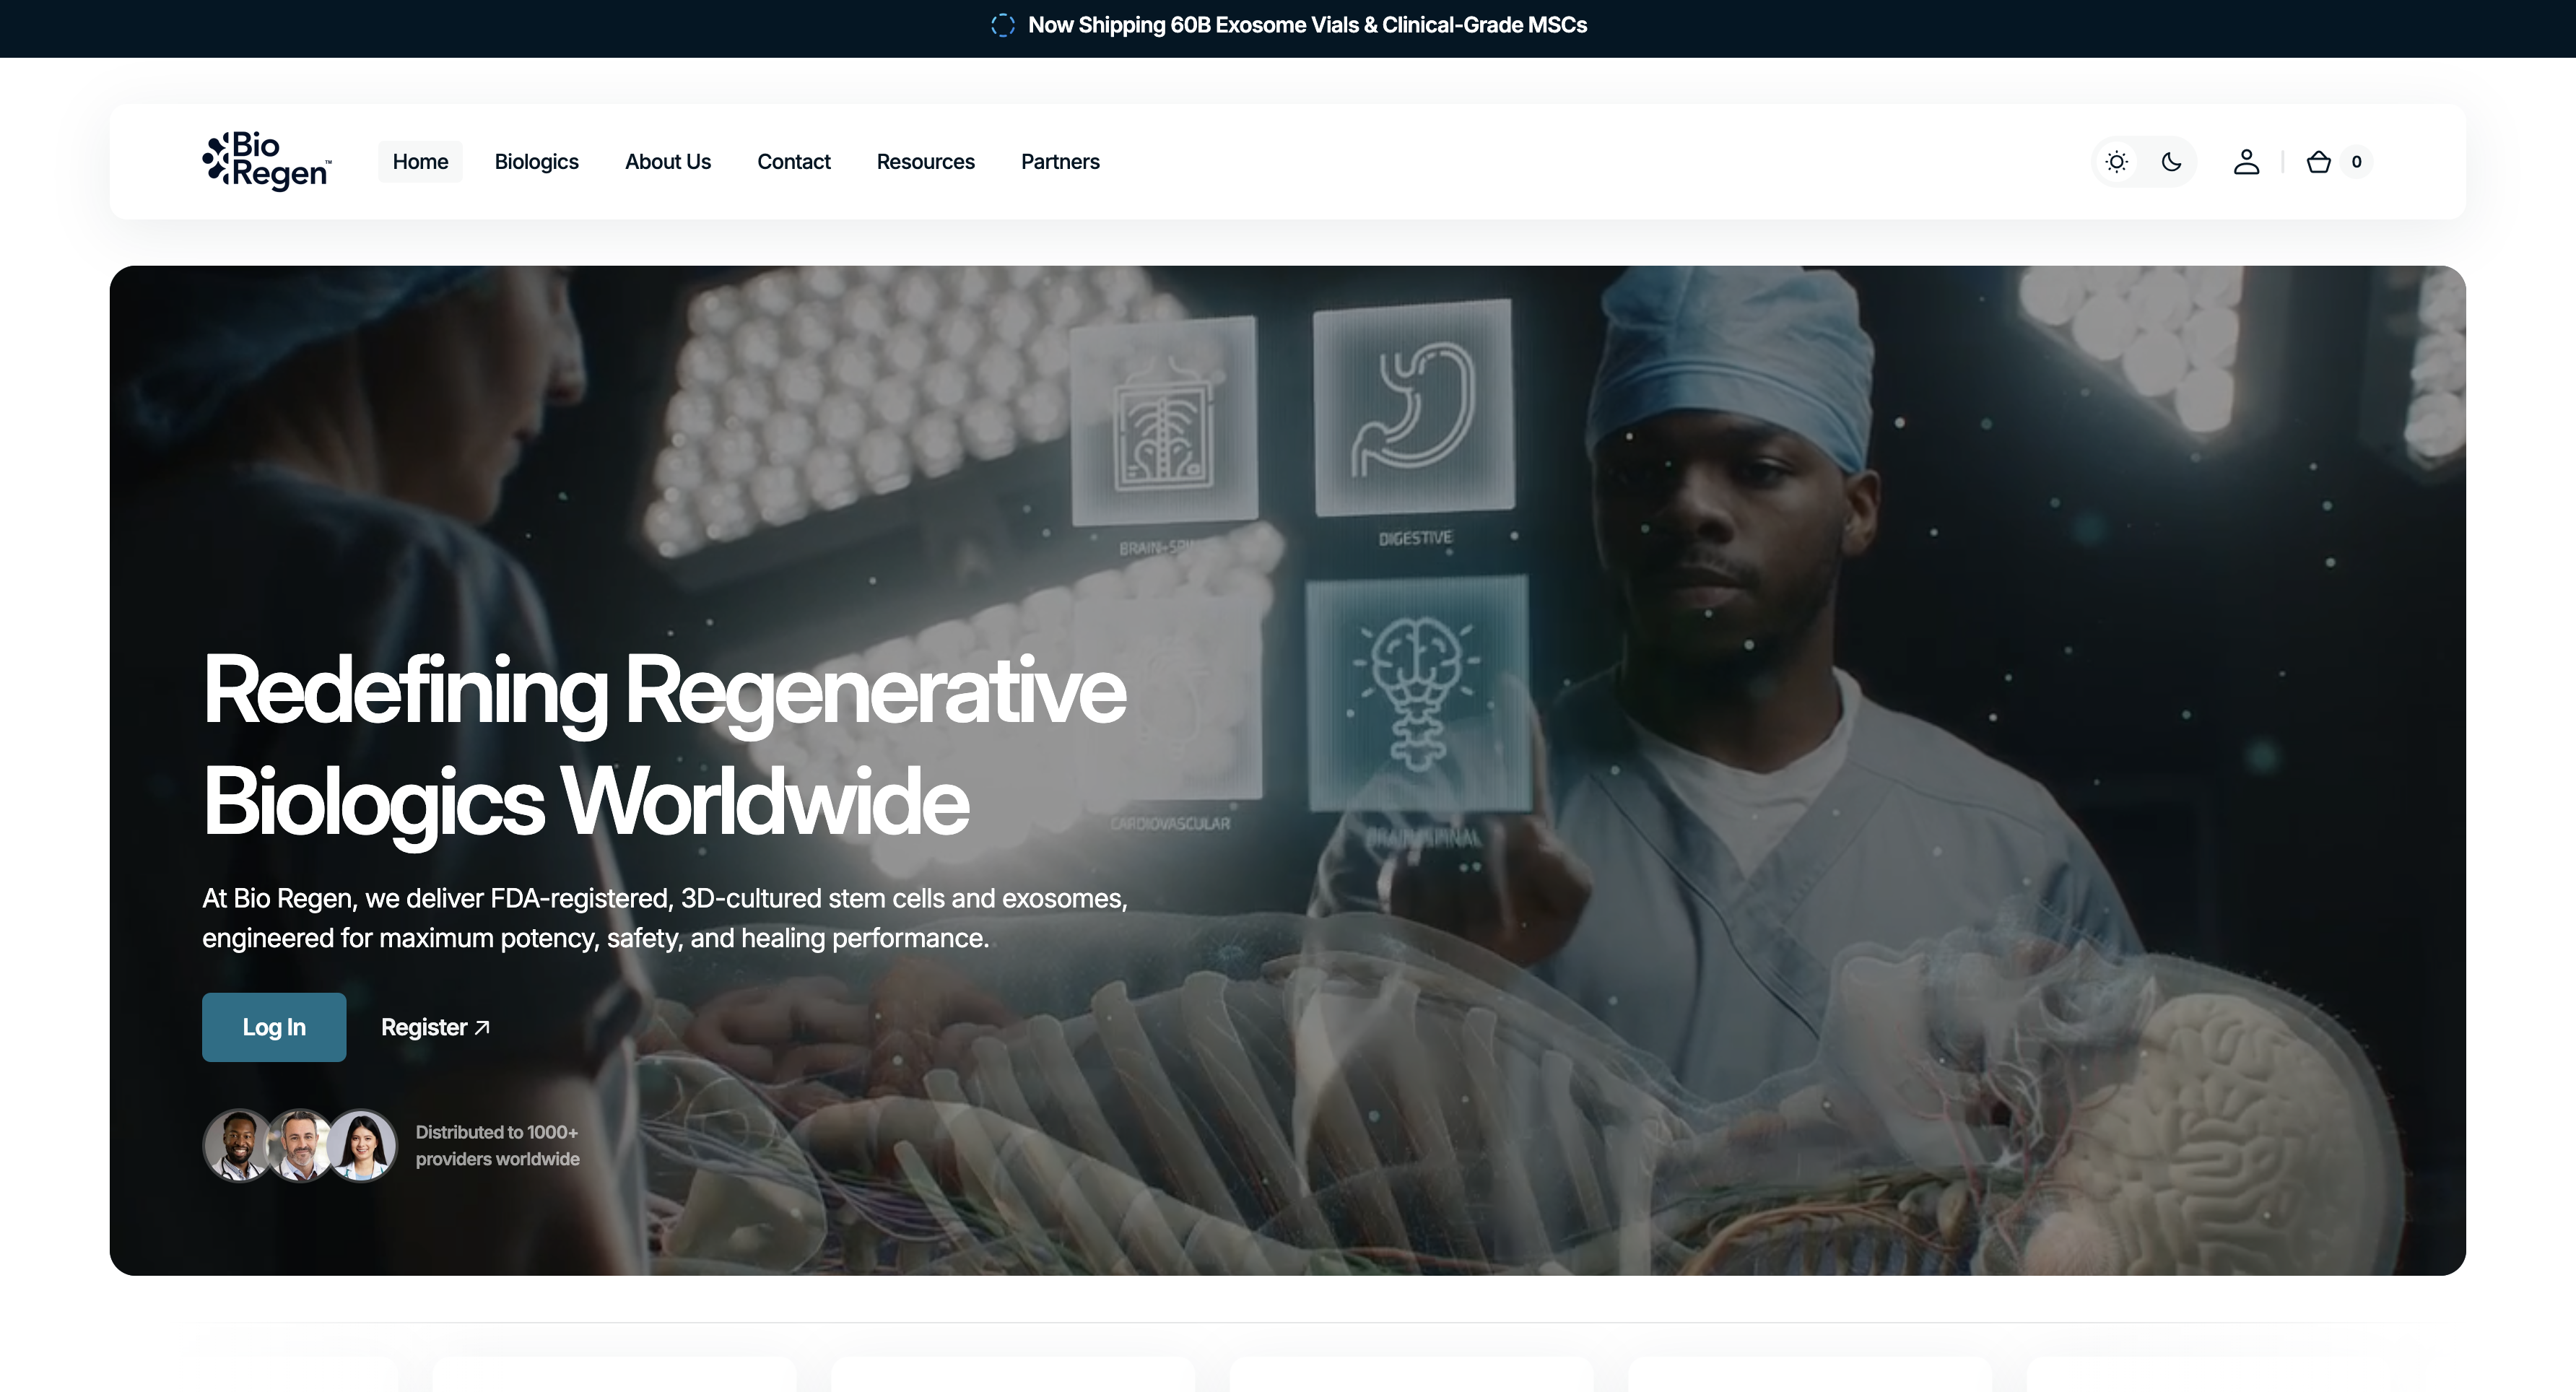Click the Log In button
This screenshot has height=1392, width=2576.
274,1027
